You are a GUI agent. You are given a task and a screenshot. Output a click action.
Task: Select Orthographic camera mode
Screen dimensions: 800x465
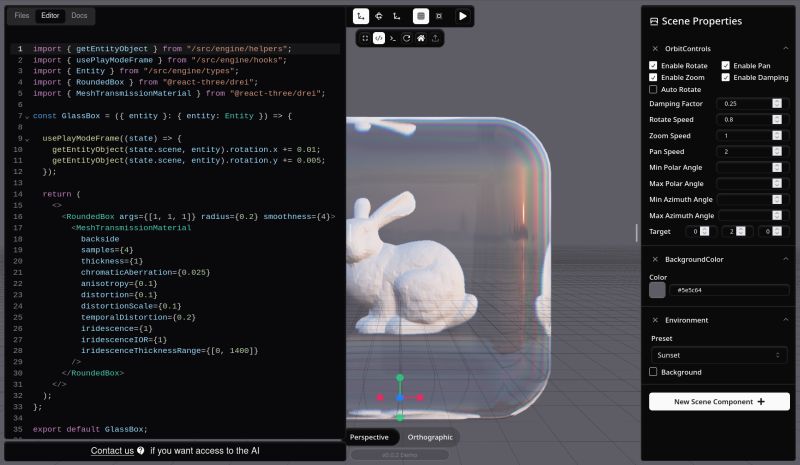pyautogui.click(x=430, y=437)
